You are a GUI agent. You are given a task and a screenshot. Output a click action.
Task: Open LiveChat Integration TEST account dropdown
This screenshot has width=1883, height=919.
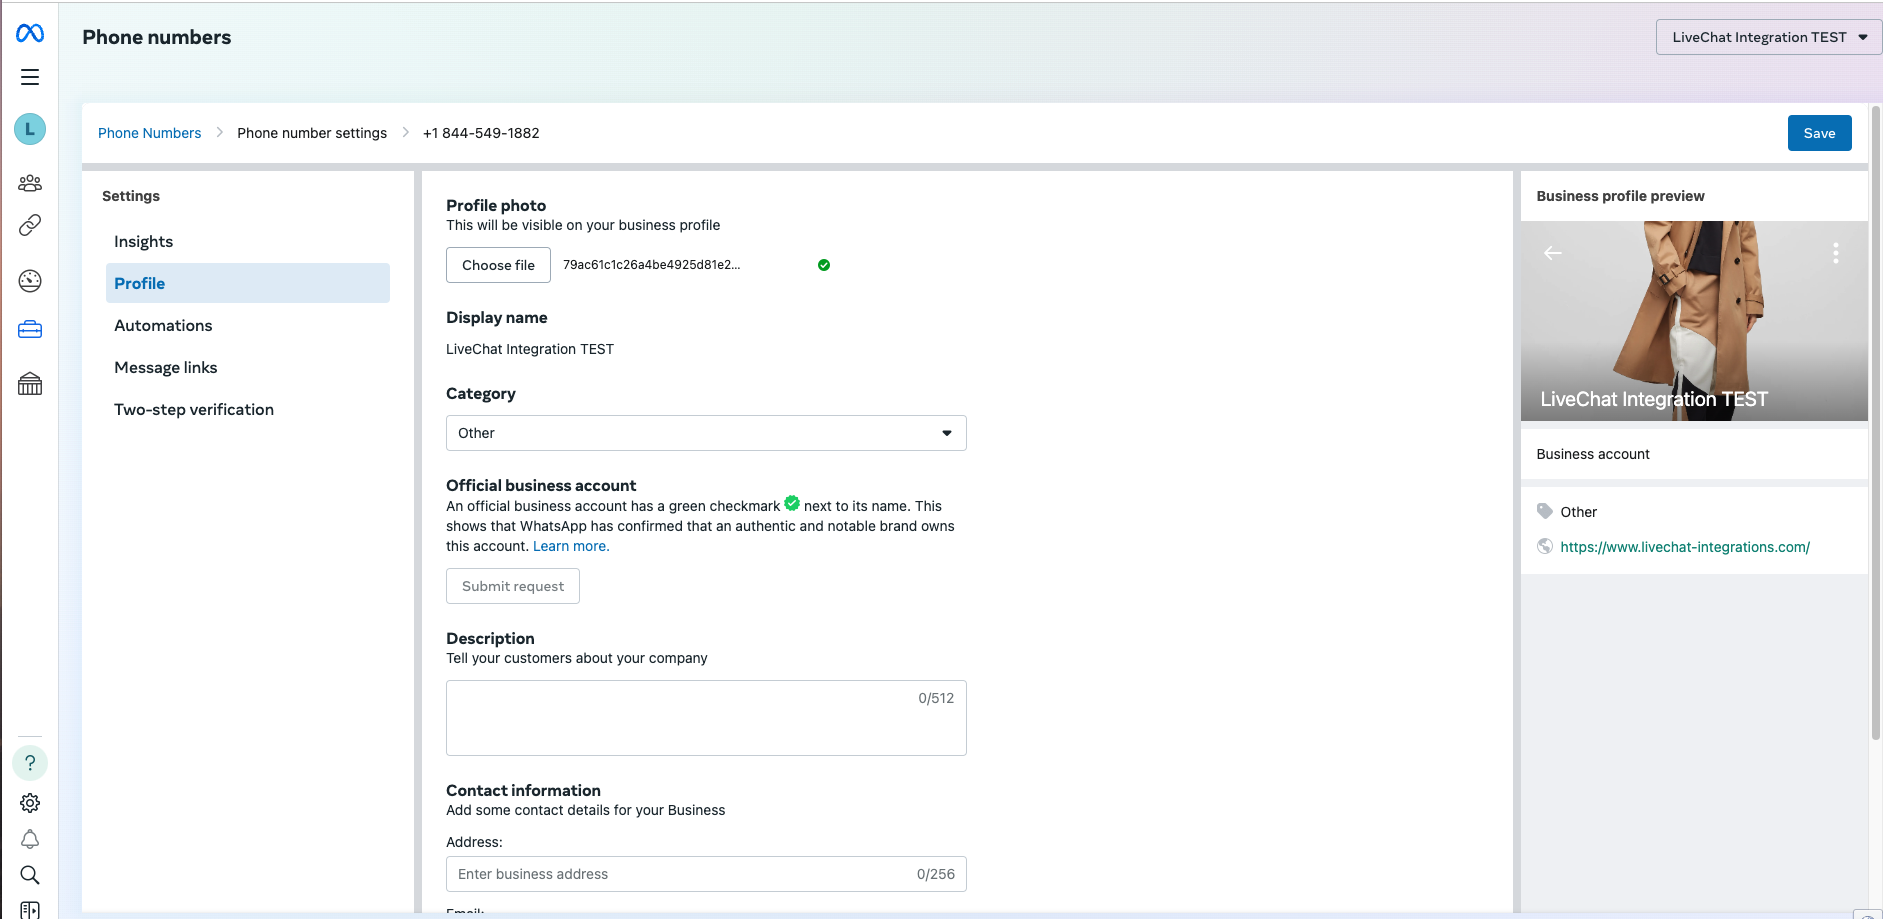coord(1768,37)
